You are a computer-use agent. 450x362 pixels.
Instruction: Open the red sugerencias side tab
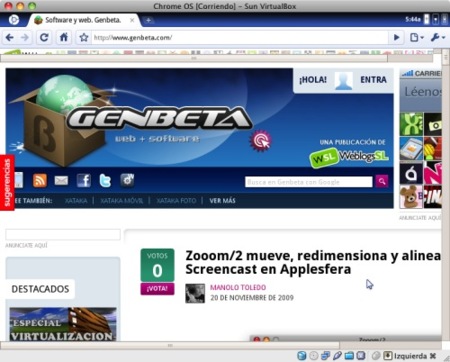pyautogui.click(x=7, y=182)
